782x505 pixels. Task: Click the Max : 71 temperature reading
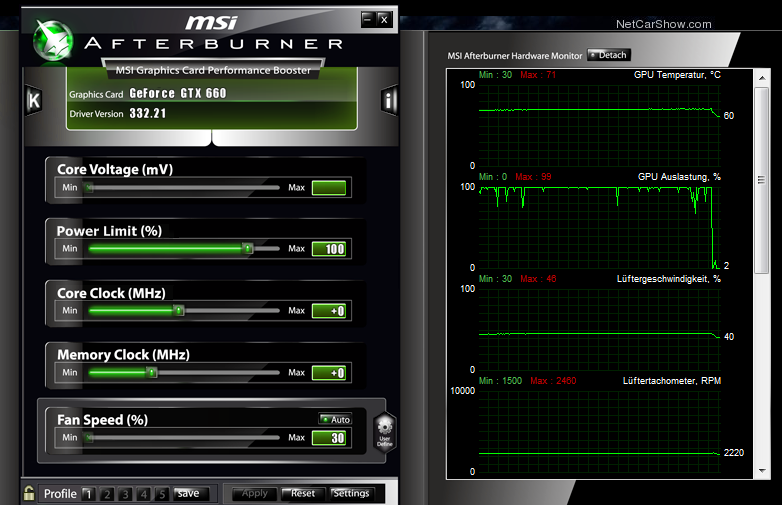[538, 75]
